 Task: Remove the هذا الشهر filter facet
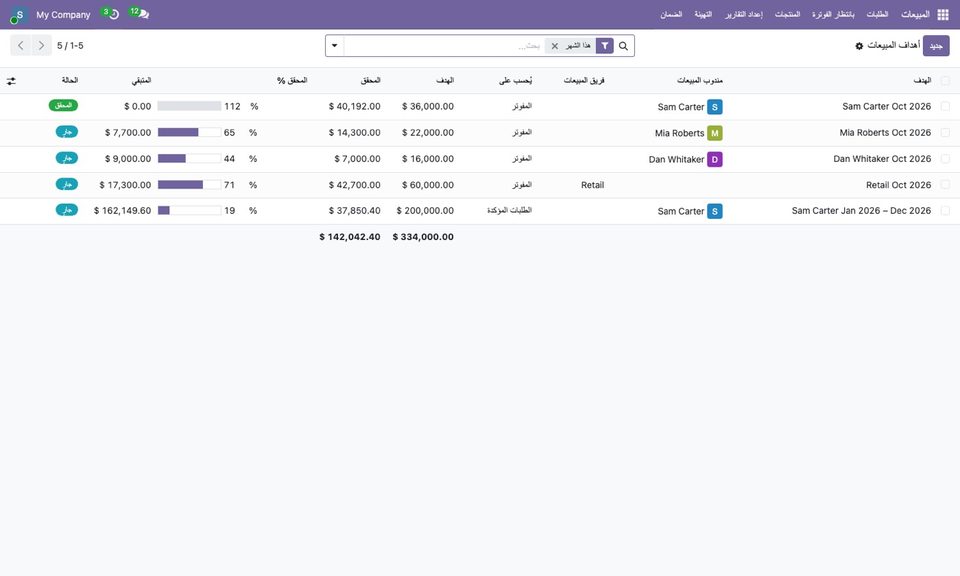point(555,46)
